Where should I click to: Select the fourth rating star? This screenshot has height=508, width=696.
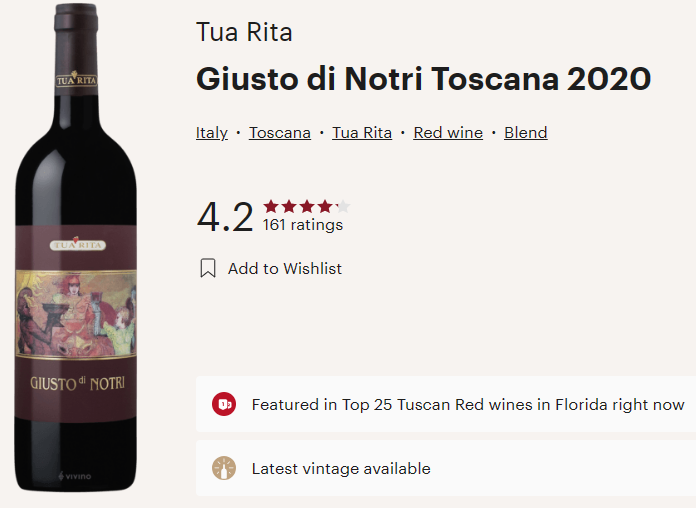point(325,207)
